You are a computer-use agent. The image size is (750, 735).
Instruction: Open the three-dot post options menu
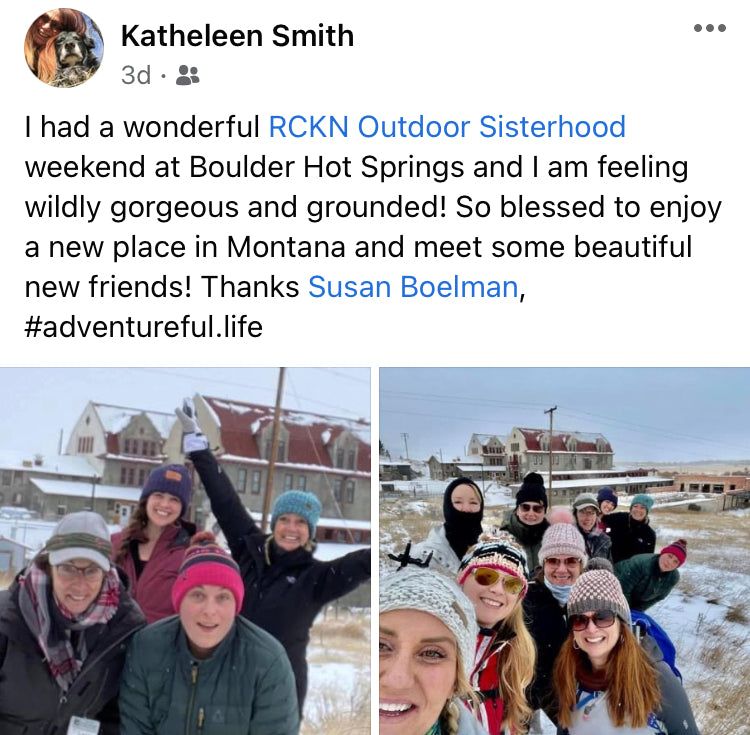pyautogui.click(x=710, y=28)
